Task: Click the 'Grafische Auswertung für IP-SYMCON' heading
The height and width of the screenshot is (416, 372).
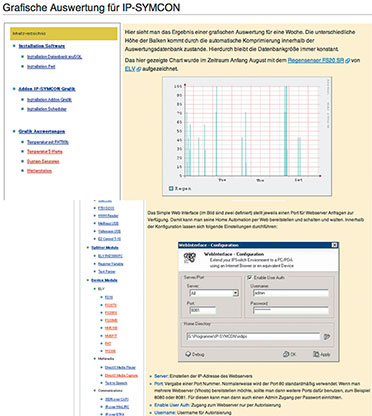Action: click(x=91, y=7)
